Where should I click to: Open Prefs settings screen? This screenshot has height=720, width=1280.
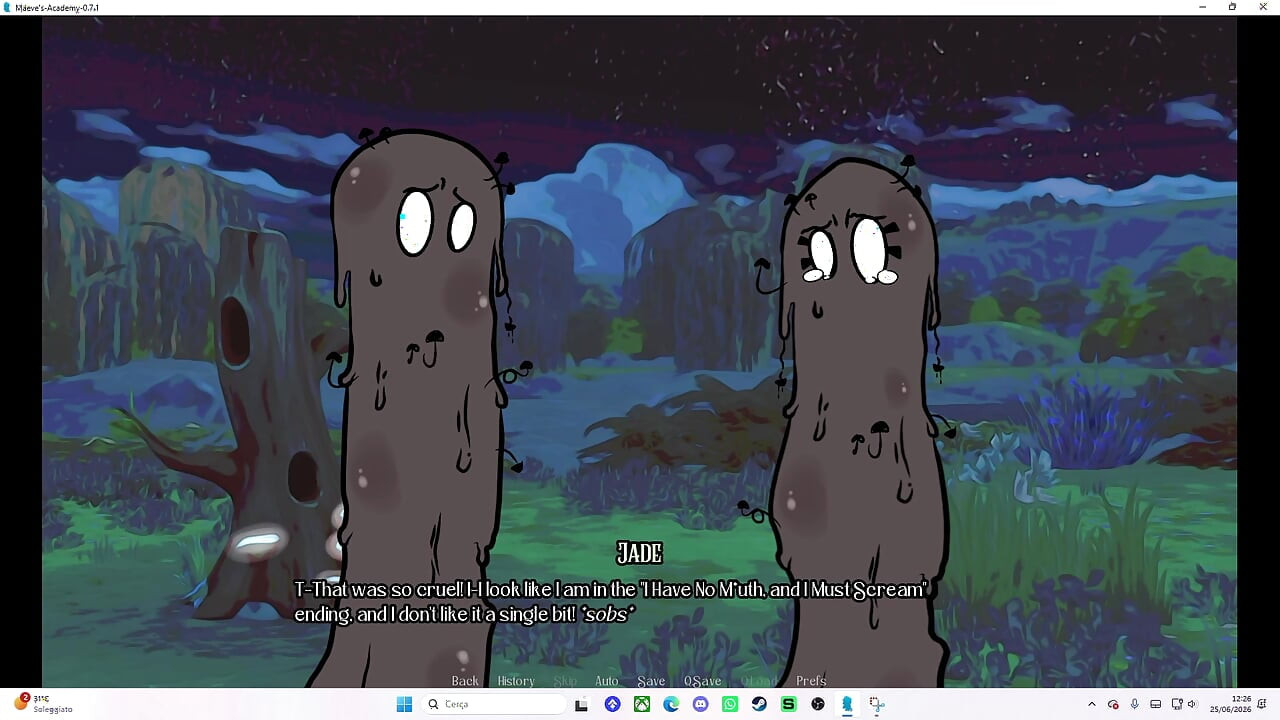(x=811, y=681)
